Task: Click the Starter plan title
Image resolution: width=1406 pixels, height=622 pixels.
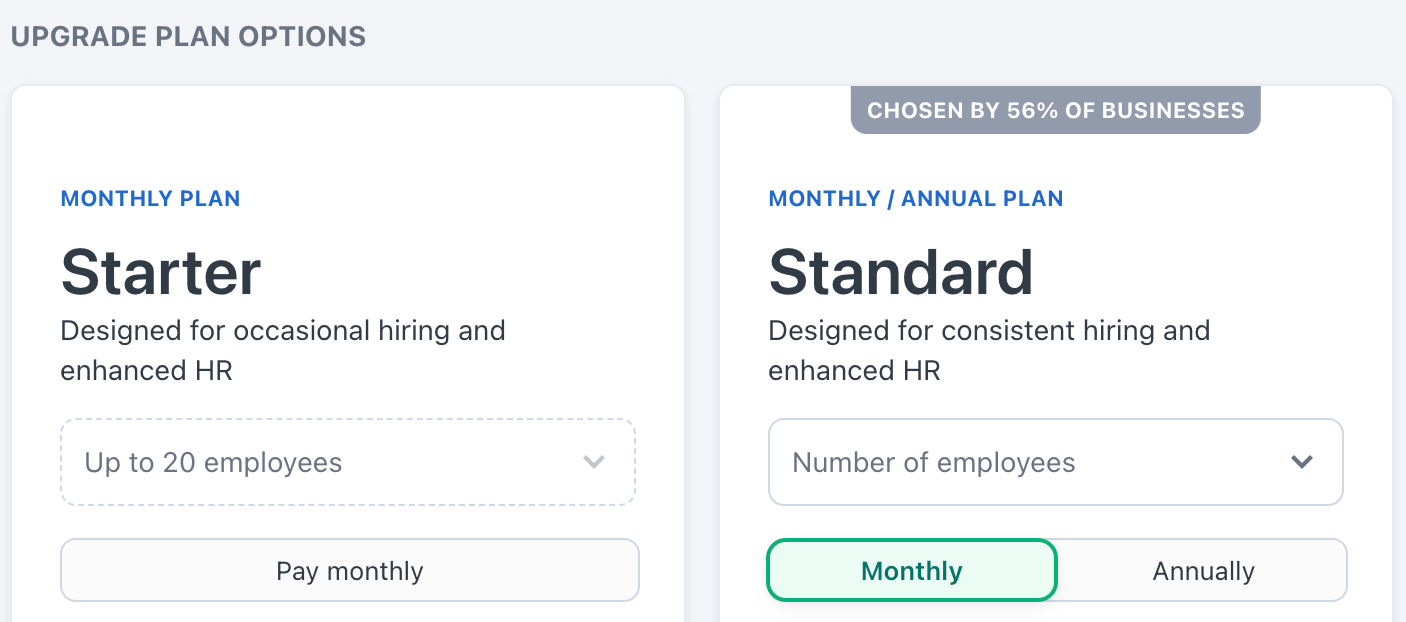Action: (161, 271)
